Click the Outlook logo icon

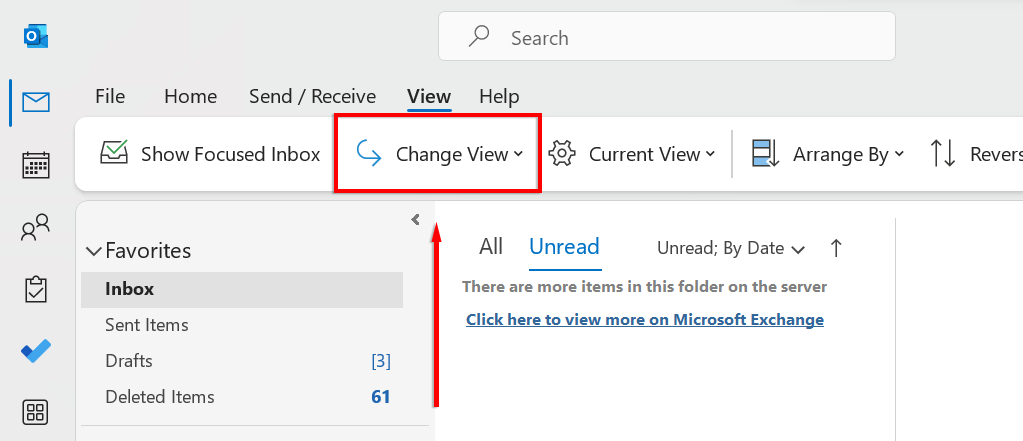click(x=36, y=37)
